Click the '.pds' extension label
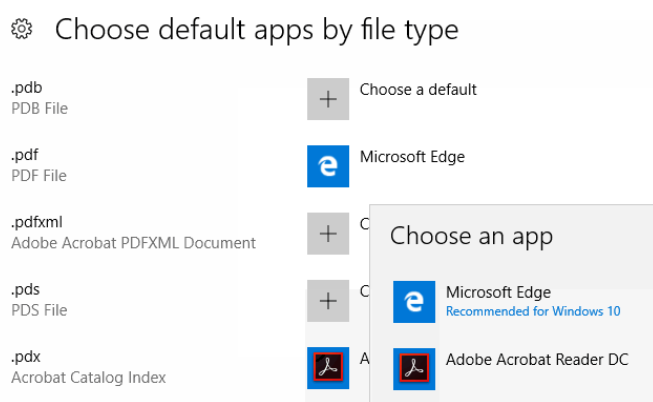Image resolution: width=653 pixels, height=402 pixels. tap(25, 290)
